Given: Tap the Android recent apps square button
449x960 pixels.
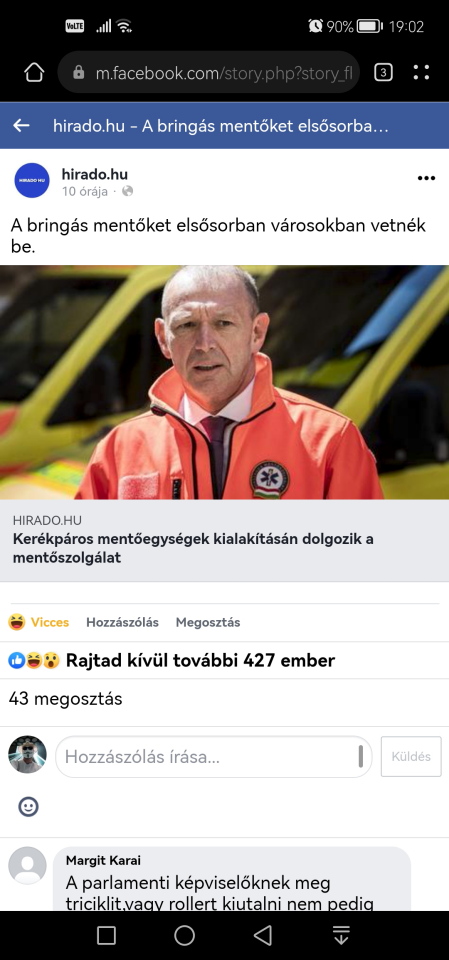Looking at the screenshot, I should coord(107,935).
